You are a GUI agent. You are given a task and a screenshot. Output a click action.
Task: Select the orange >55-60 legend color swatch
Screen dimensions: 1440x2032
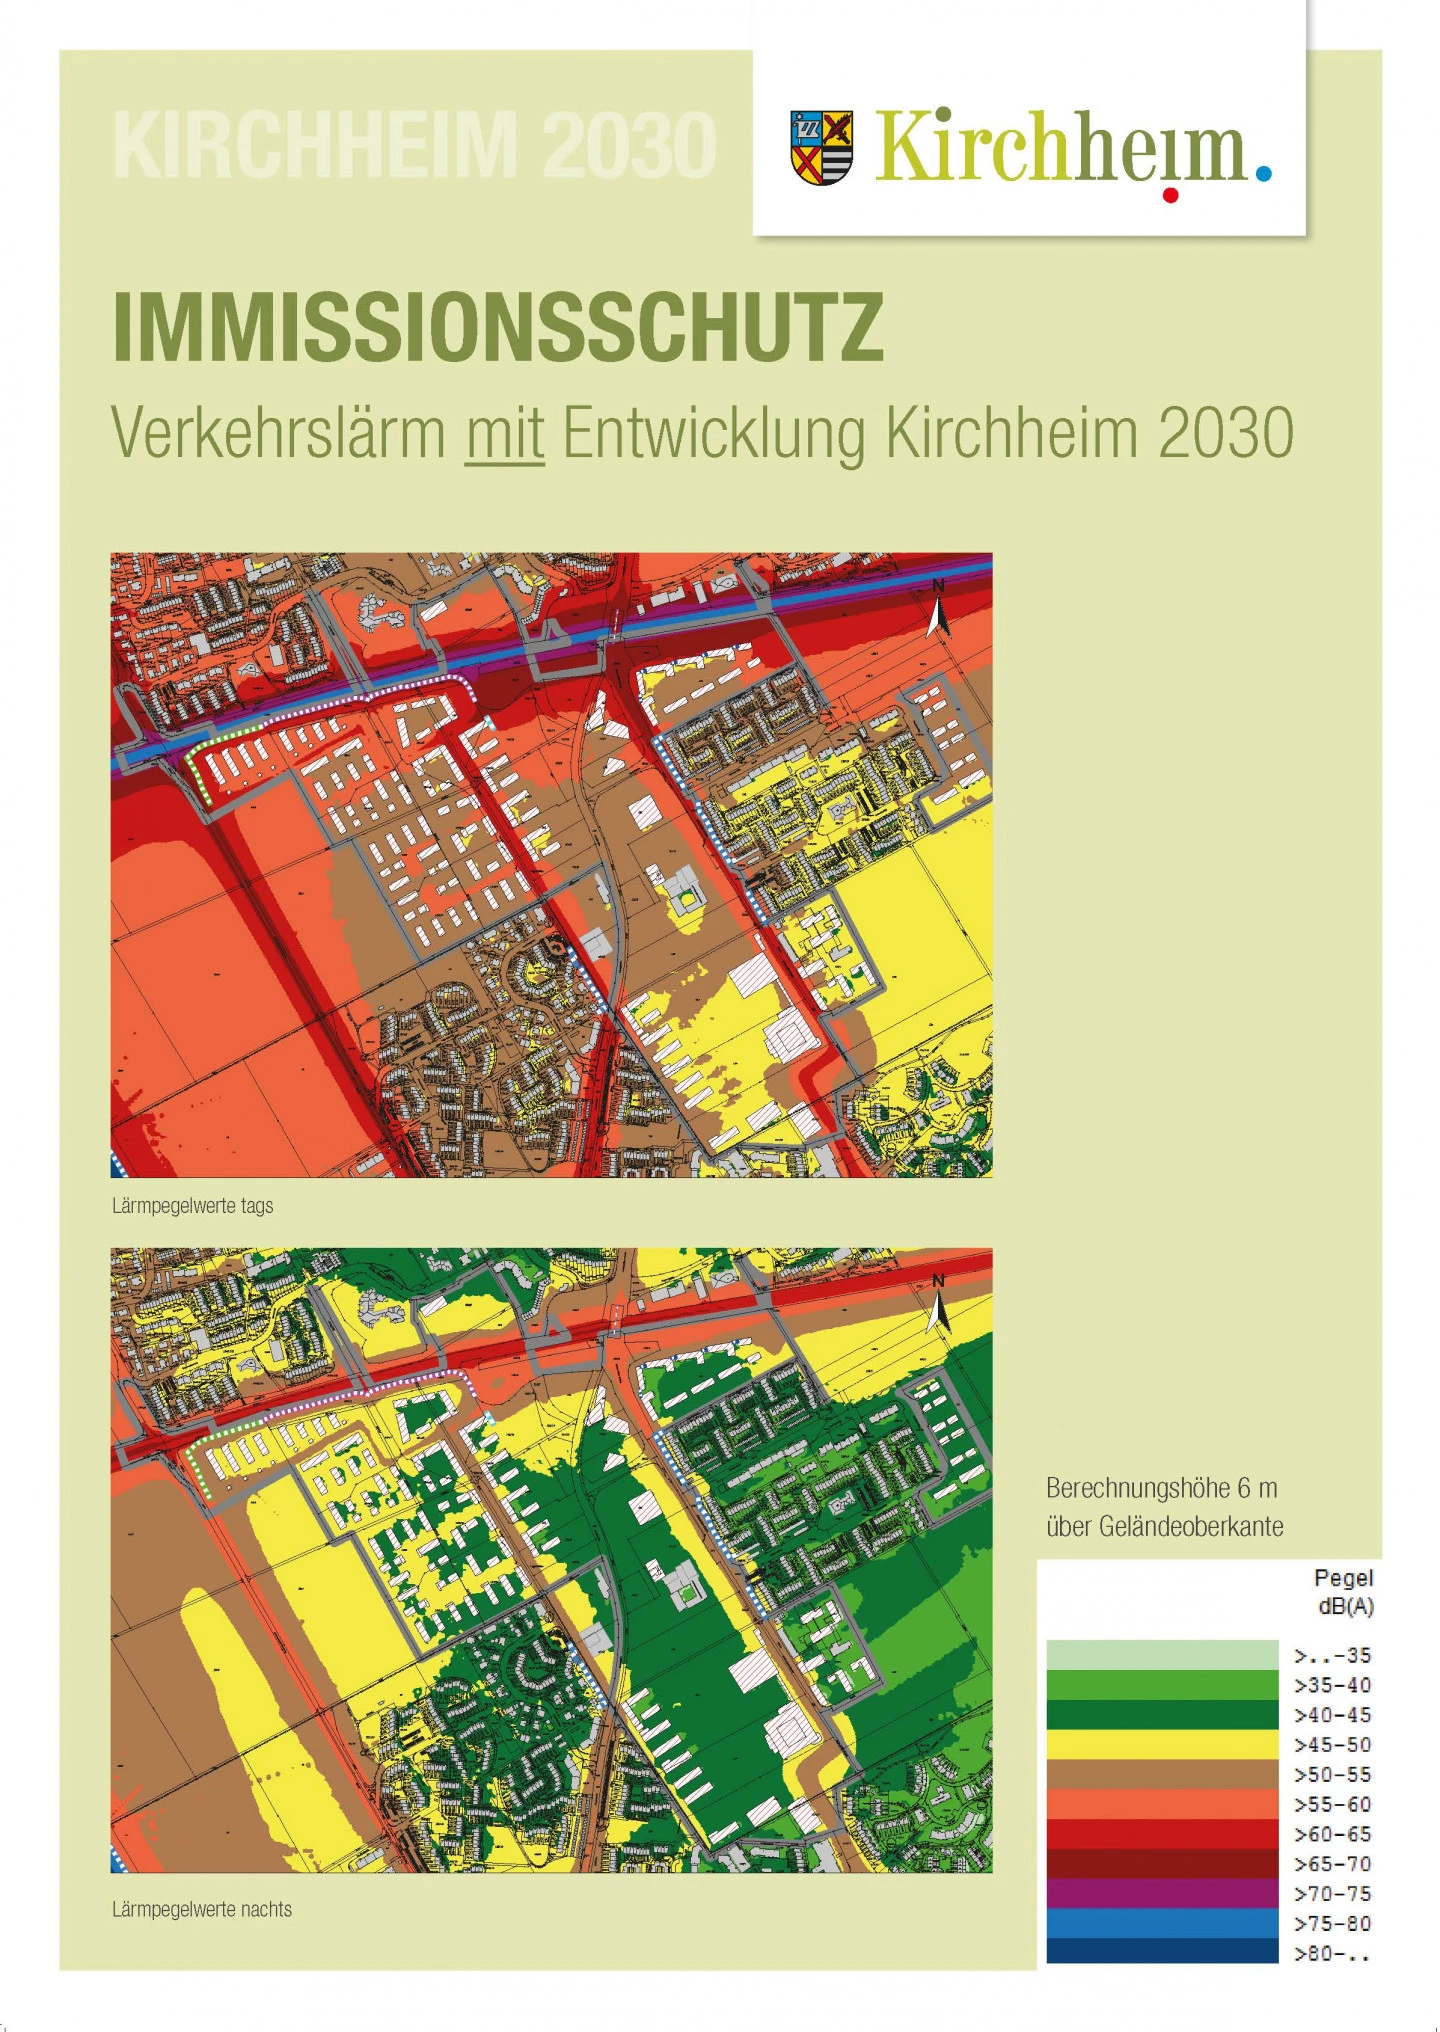point(1162,1805)
